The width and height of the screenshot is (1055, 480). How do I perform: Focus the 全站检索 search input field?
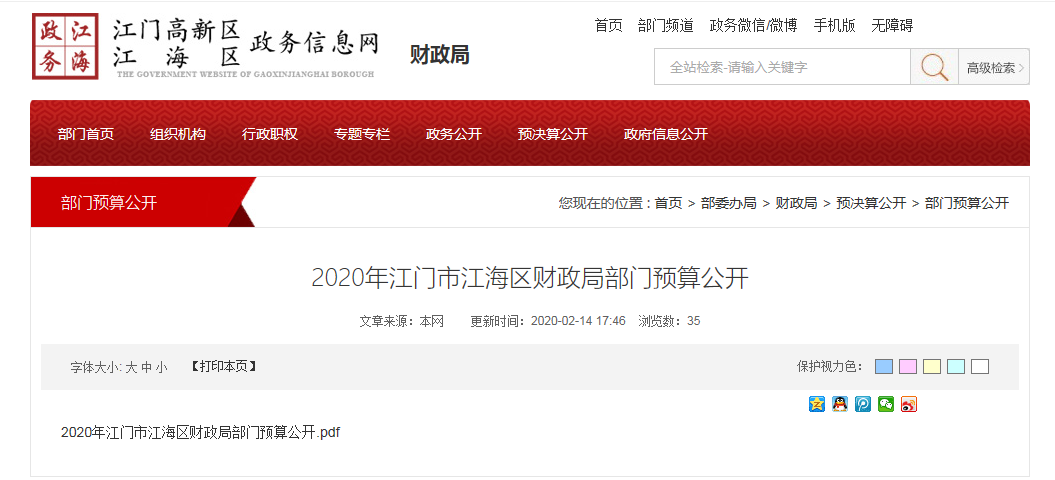[x=783, y=67]
